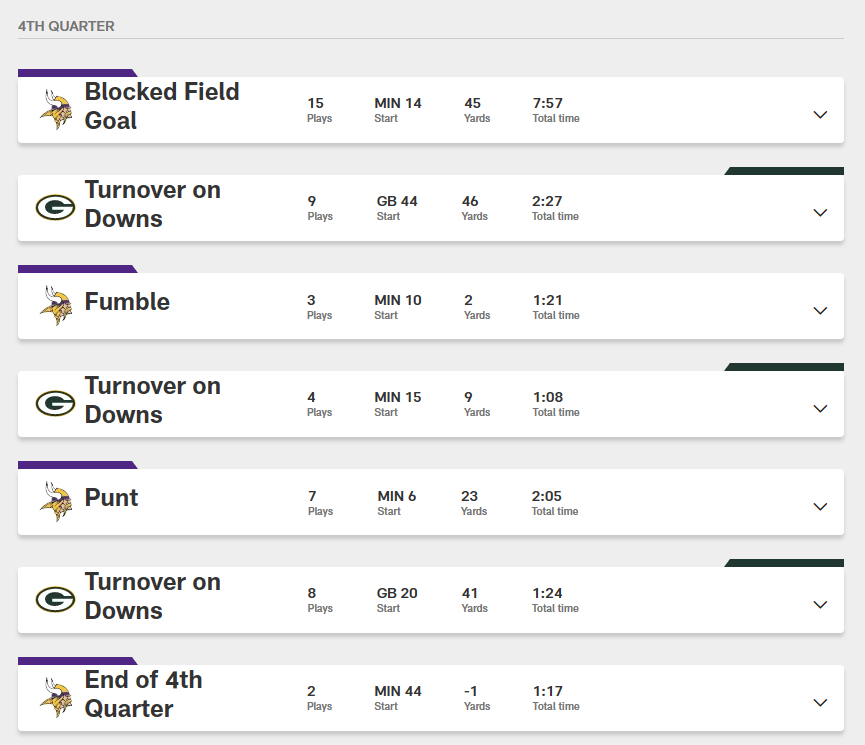The image size is (865, 745).
Task: Click the Packers logo on GB 44 drive
Action: pos(55,208)
